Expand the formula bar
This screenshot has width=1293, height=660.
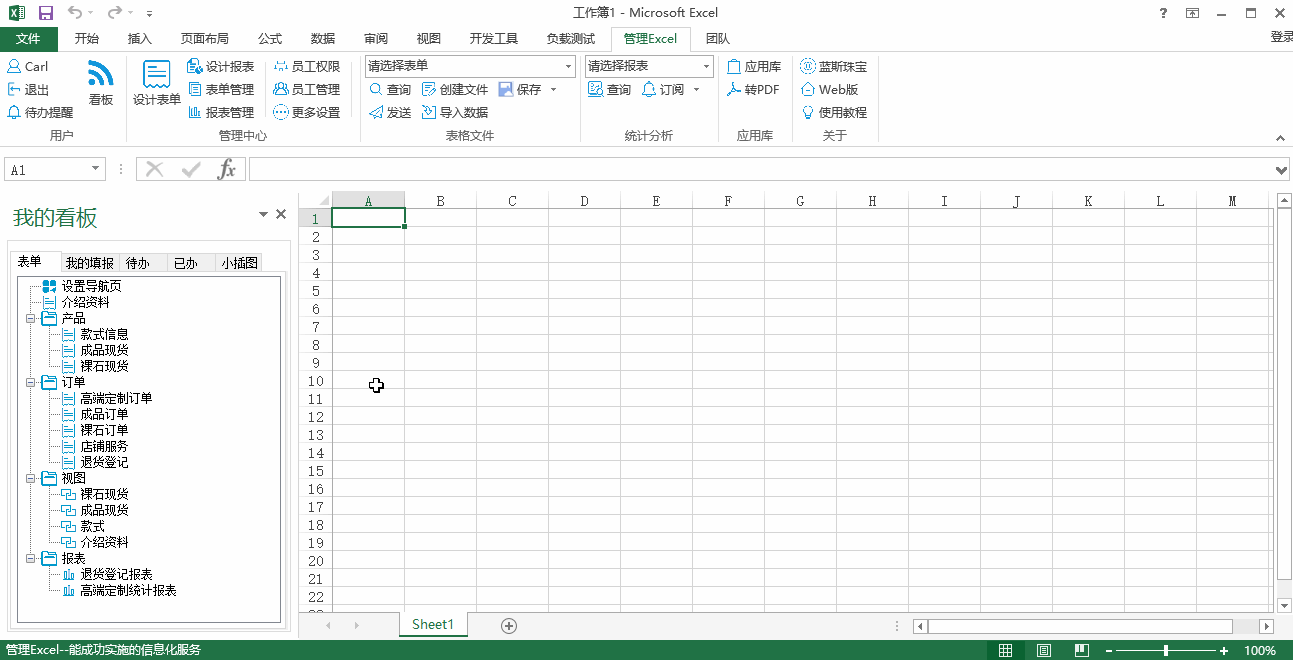(x=1283, y=170)
